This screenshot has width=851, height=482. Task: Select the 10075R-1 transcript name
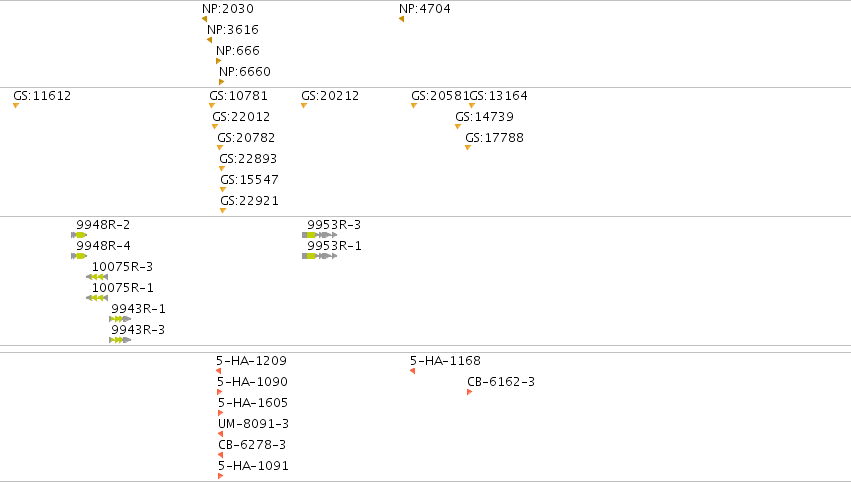[x=122, y=288]
